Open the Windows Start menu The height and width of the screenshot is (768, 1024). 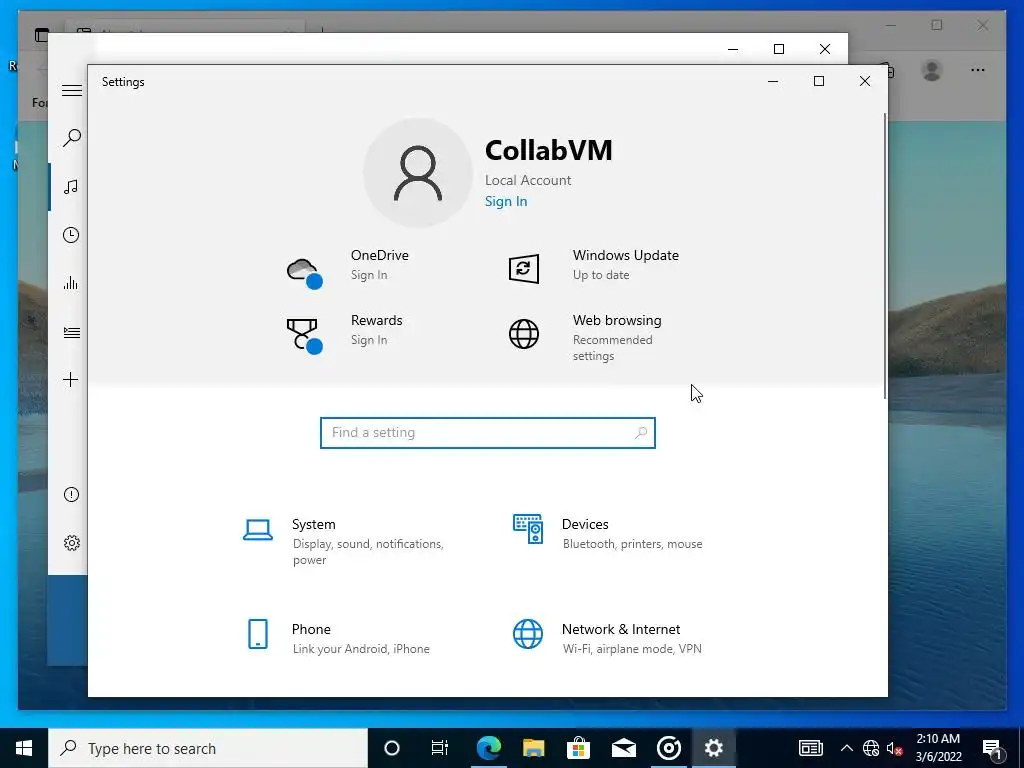coord(24,748)
